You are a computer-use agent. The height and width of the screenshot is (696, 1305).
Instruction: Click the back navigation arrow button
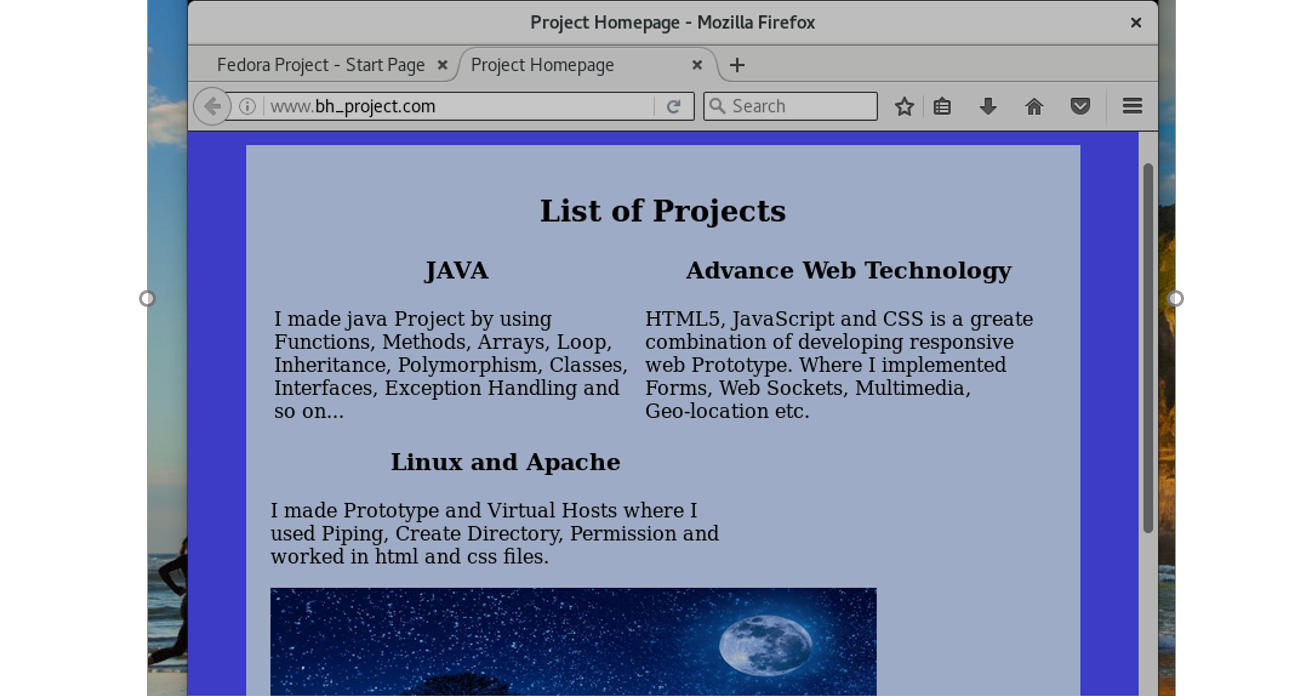pyautogui.click(x=212, y=106)
